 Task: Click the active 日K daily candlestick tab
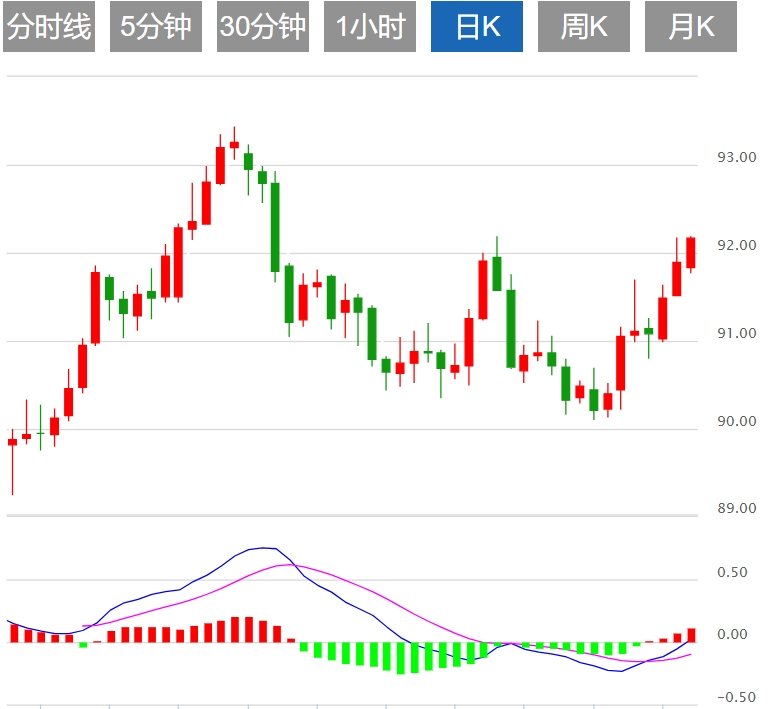477,26
